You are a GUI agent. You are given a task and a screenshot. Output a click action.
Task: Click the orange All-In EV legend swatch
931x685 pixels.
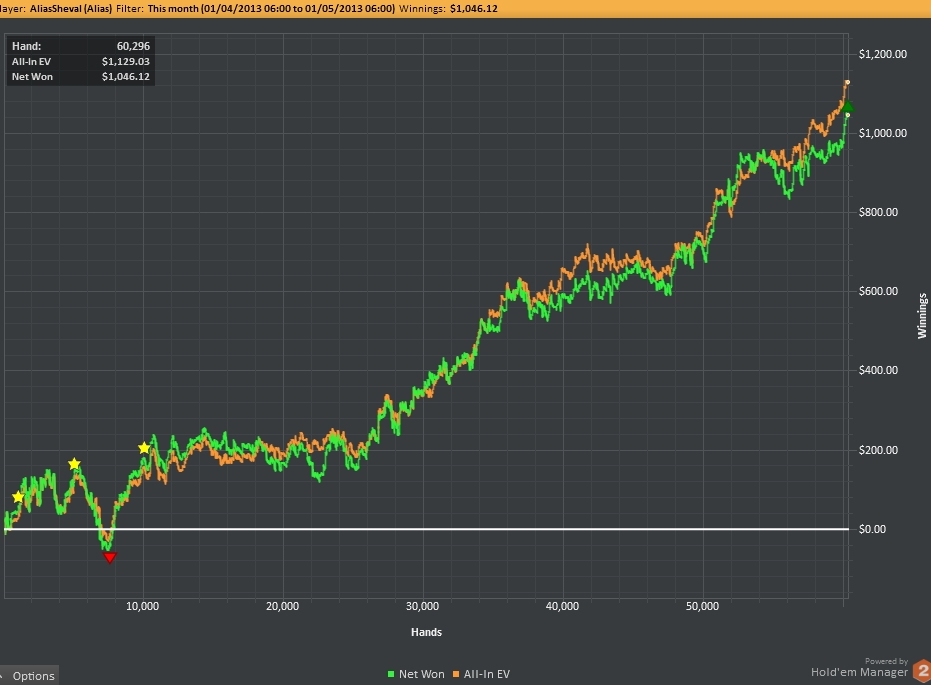pyautogui.click(x=456, y=674)
